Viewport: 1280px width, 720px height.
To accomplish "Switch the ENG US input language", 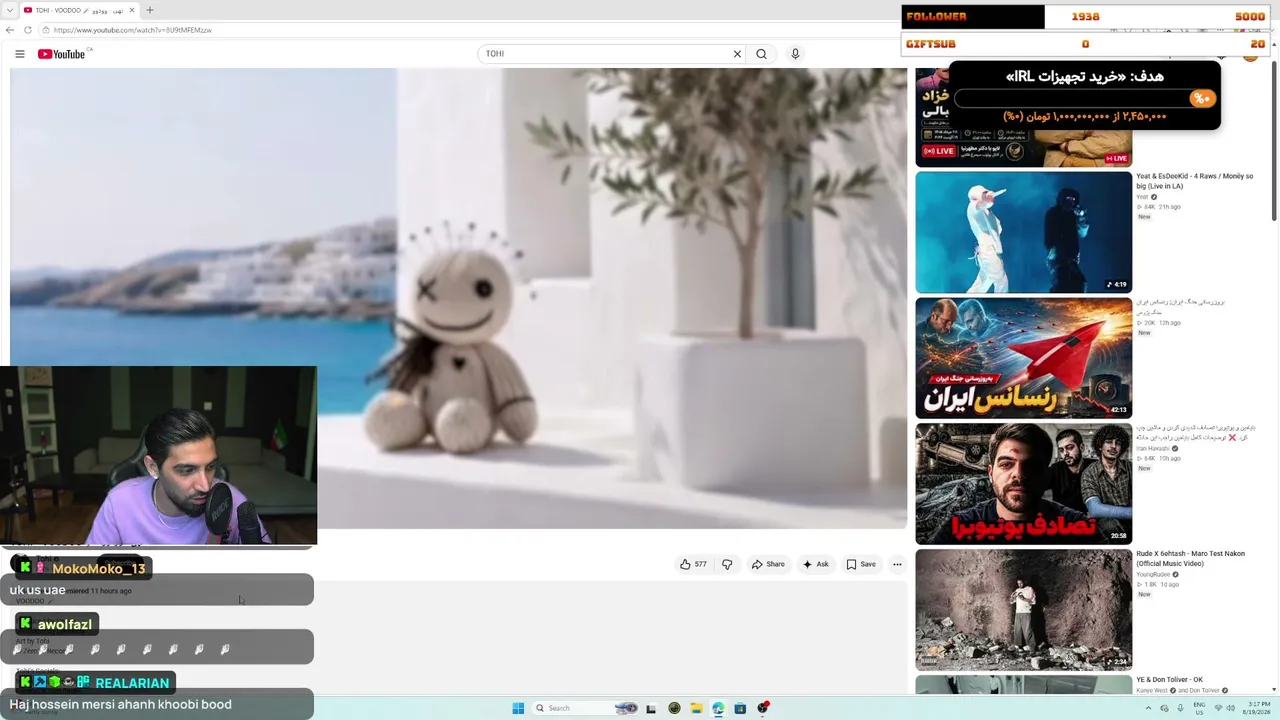I will [1199, 708].
